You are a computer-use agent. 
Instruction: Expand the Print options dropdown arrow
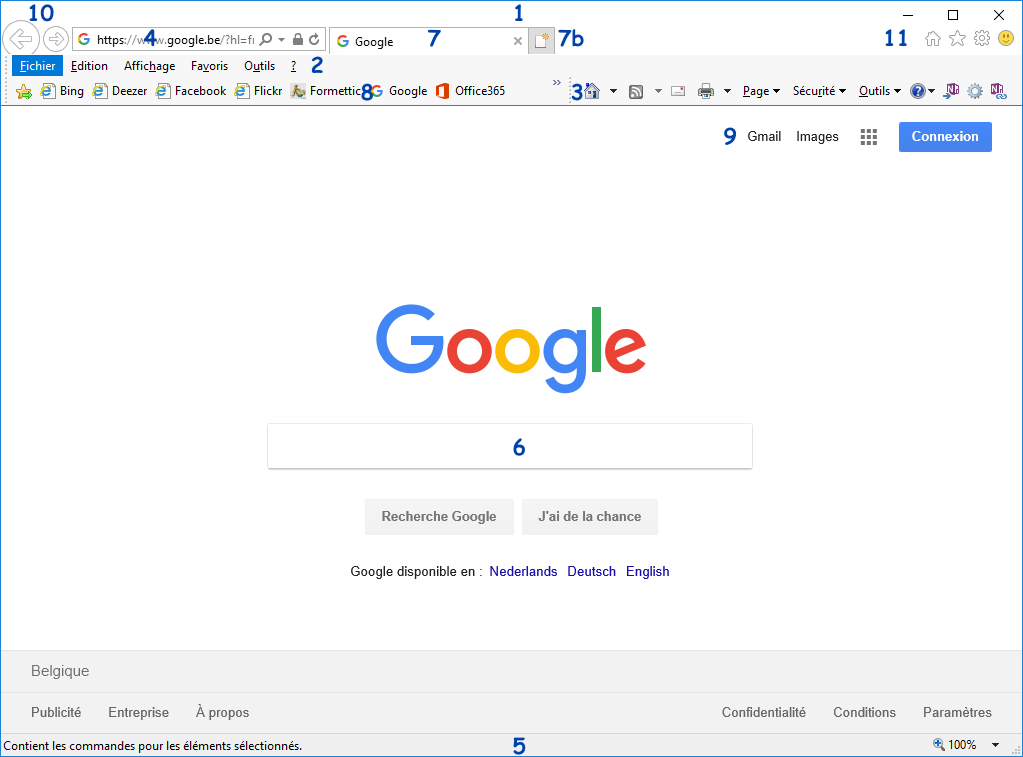pos(727,91)
